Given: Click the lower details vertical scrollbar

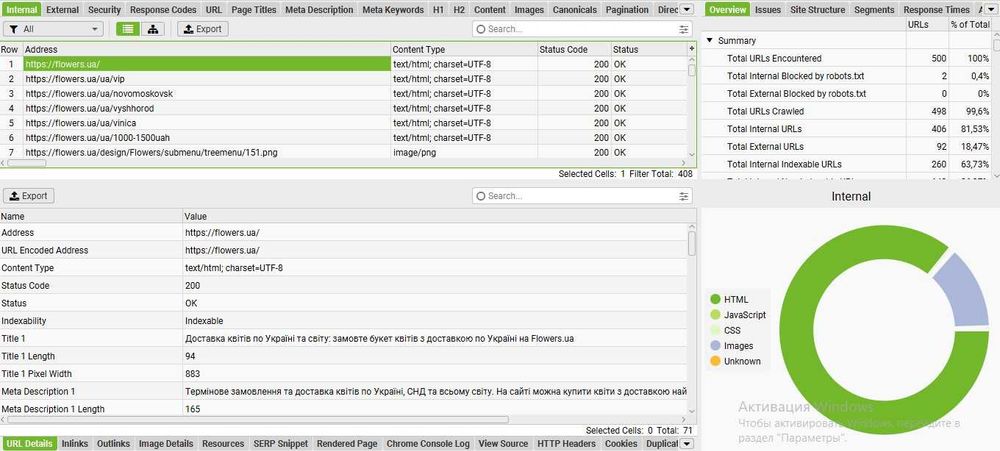Looking at the screenshot, I should (692, 243).
